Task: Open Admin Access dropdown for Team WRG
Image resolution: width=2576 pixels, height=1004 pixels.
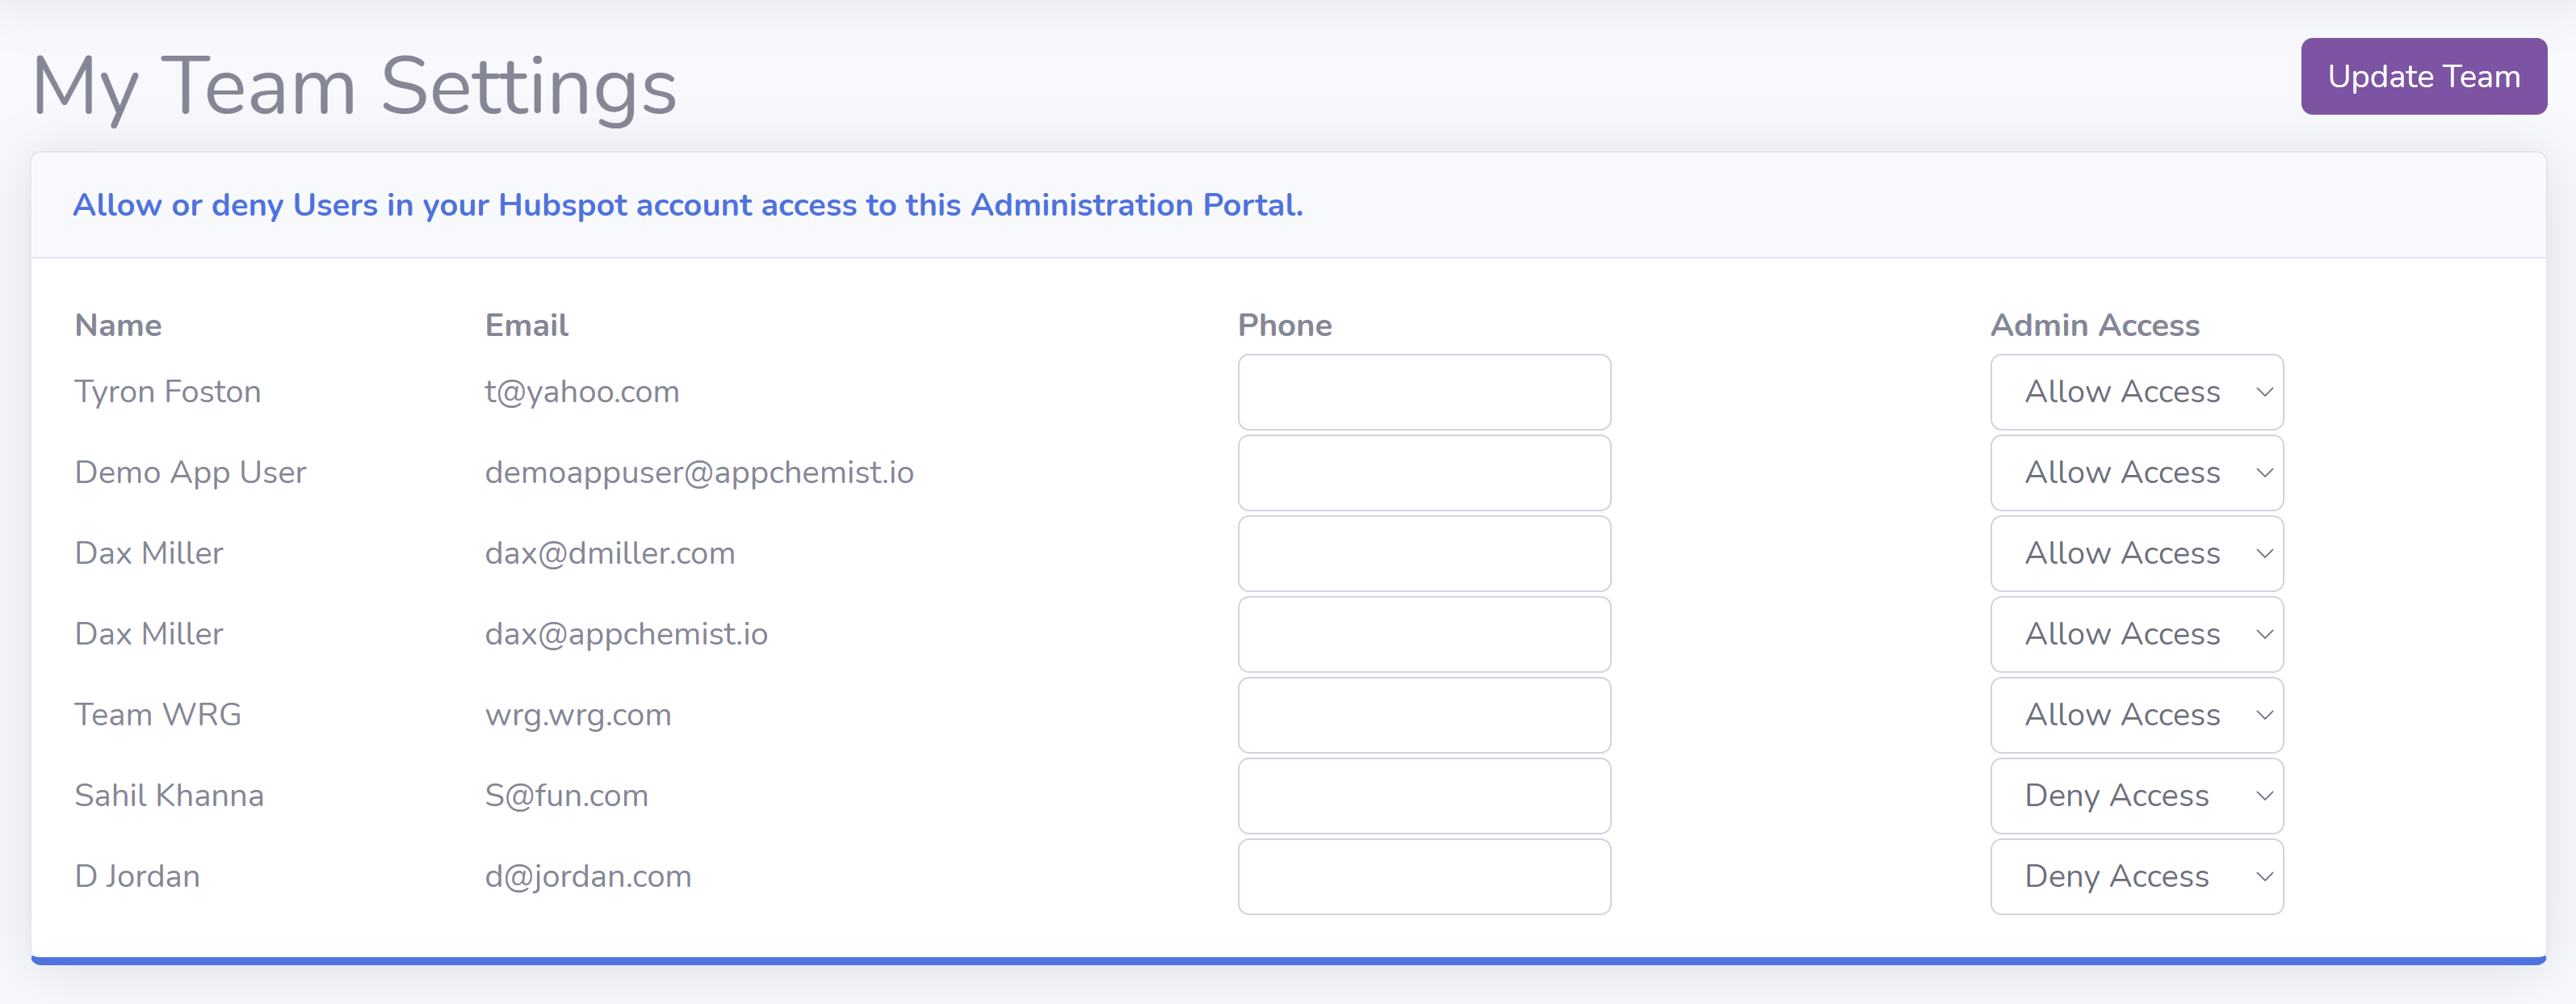Action: [2137, 715]
